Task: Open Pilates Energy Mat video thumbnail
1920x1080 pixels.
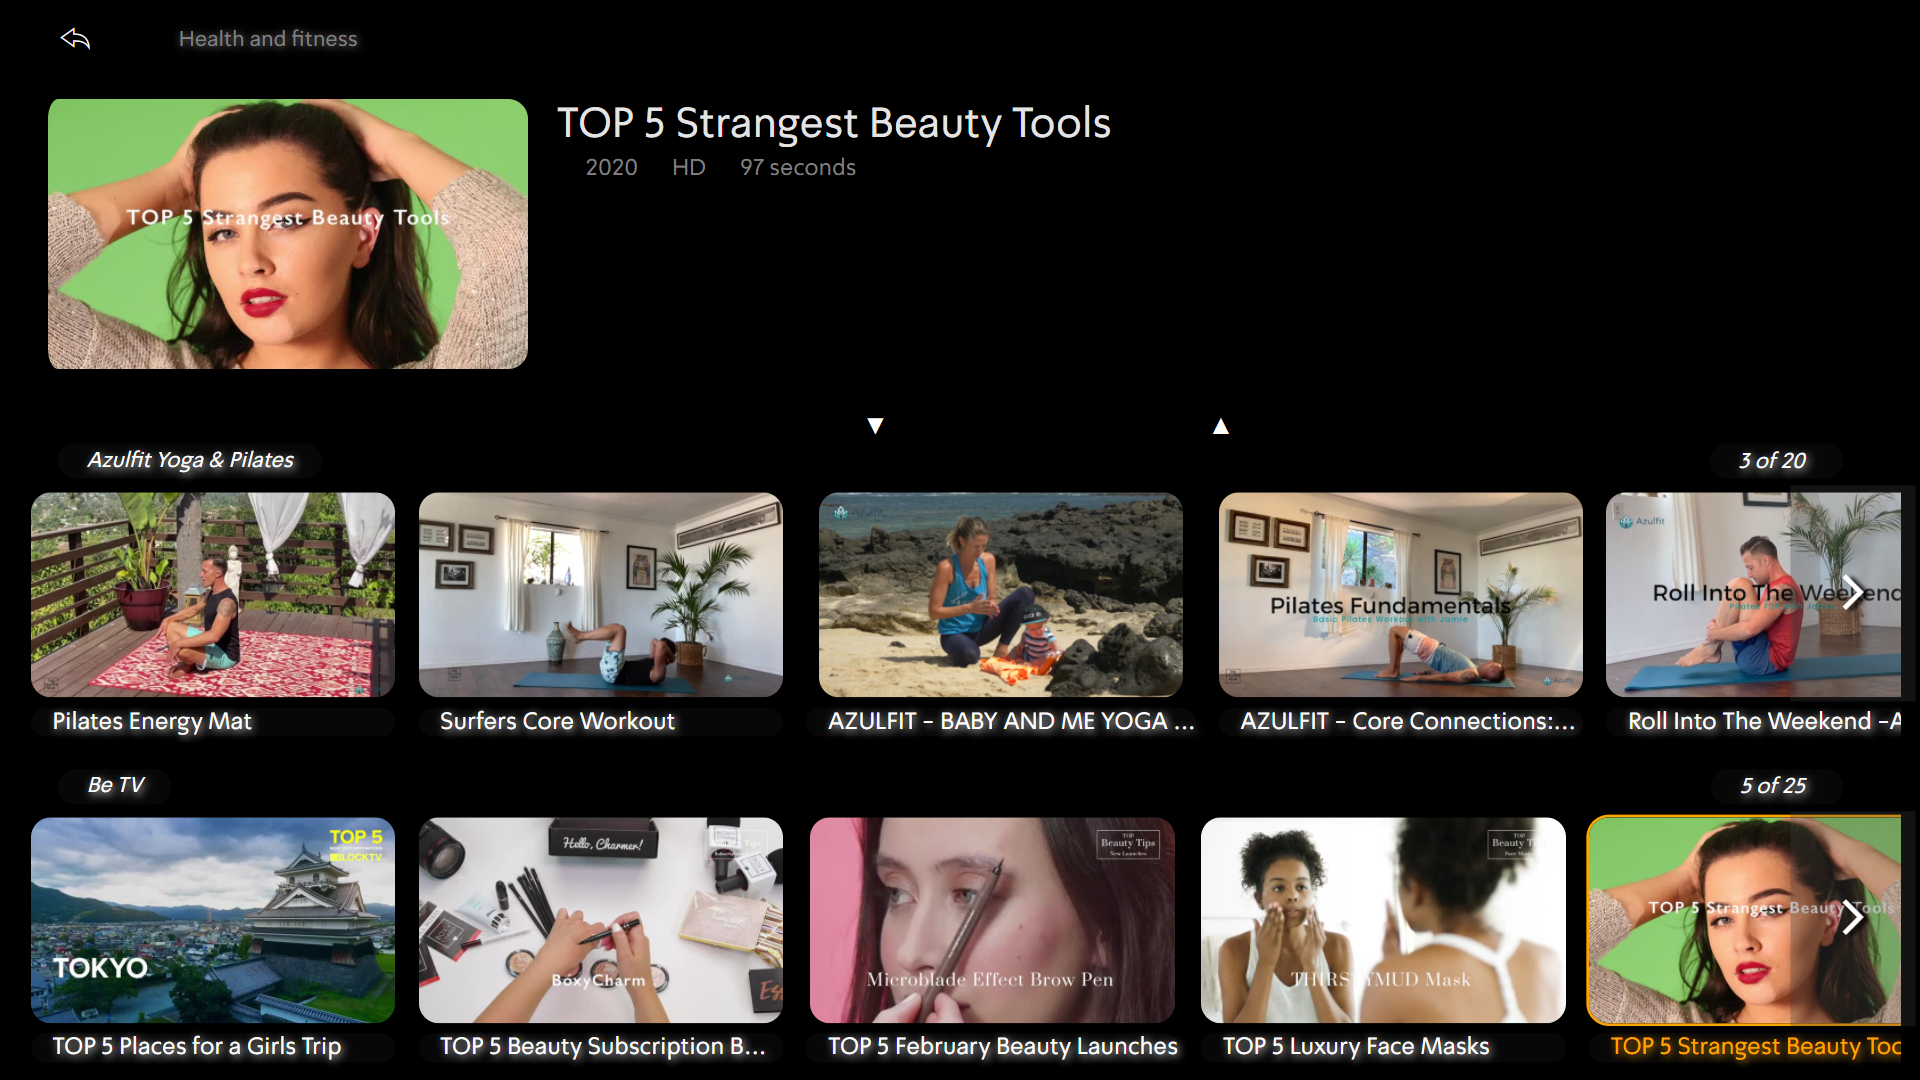Action: [213, 594]
